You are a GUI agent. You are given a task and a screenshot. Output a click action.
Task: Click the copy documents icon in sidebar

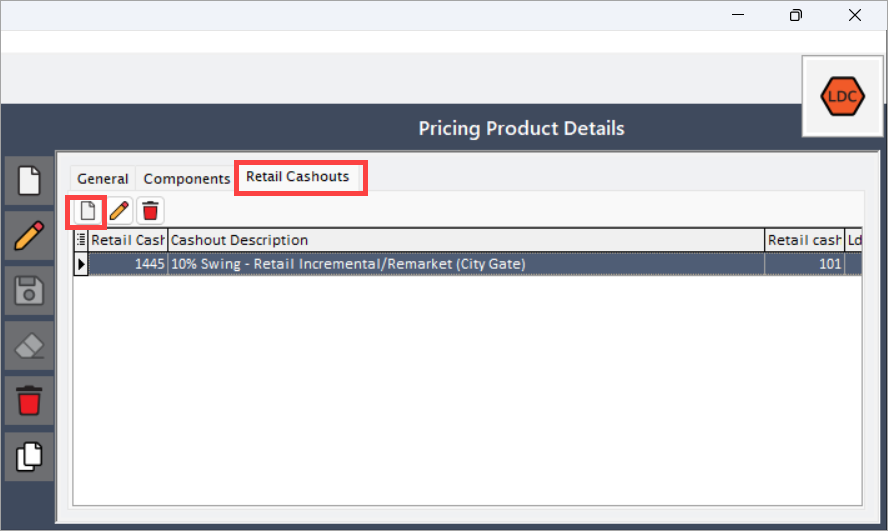point(29,456)
